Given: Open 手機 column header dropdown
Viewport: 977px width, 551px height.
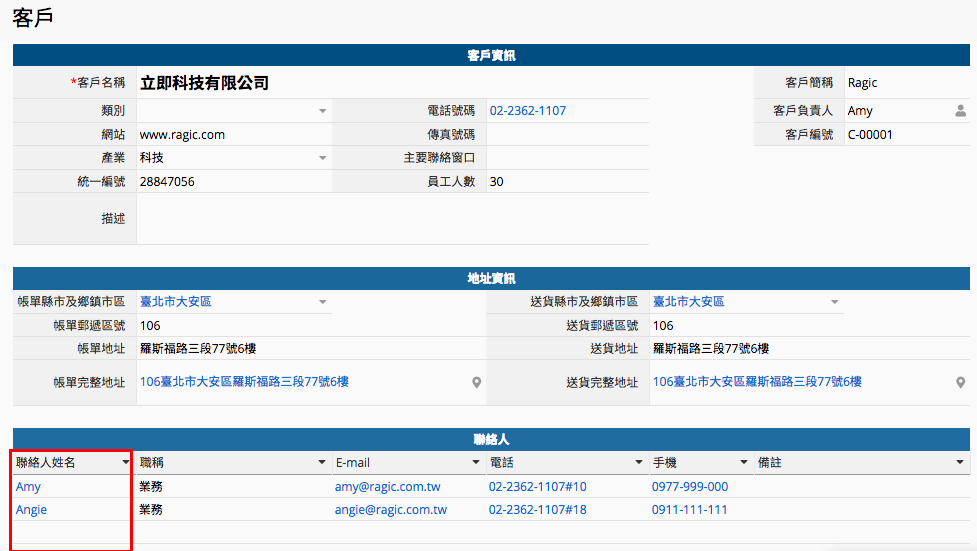Looking at the screenshot, I should 743,463.
